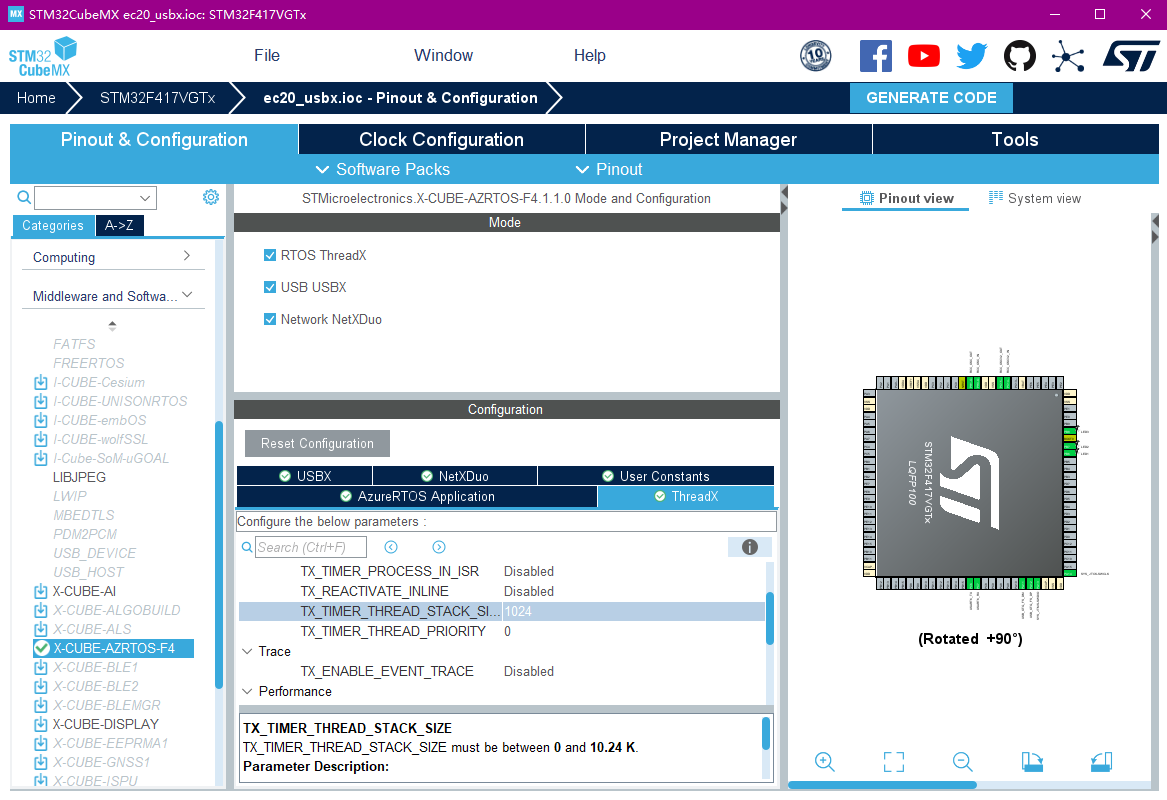The image size is (1167, 800).
Task: Switch to A->Z sorting tab
Action: coord(119,225)
